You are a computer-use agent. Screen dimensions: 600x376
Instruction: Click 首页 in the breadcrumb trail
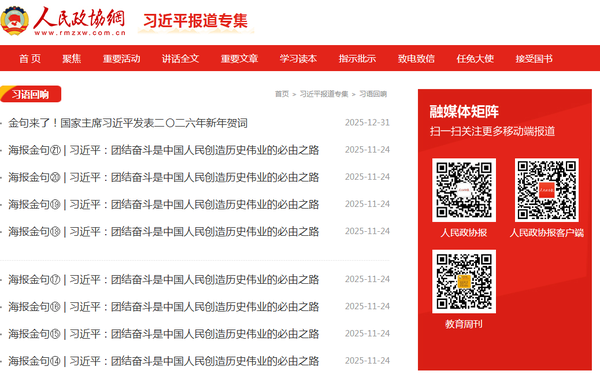(x=282, y=94)
